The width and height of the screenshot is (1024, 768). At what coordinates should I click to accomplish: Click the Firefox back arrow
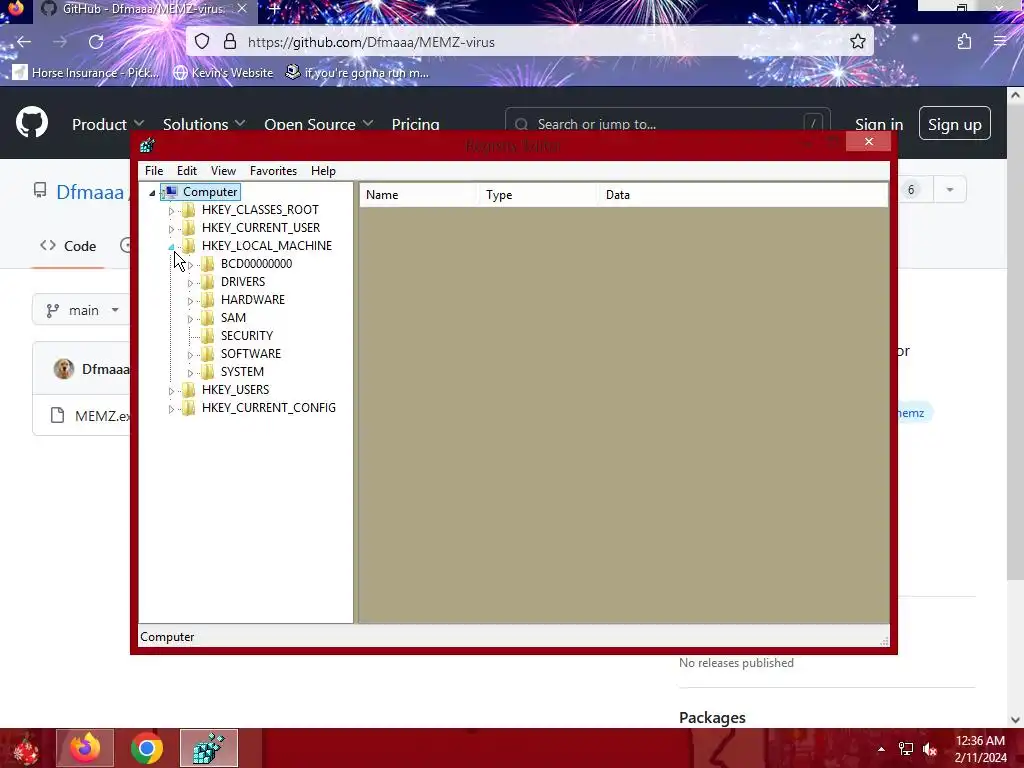24,42
